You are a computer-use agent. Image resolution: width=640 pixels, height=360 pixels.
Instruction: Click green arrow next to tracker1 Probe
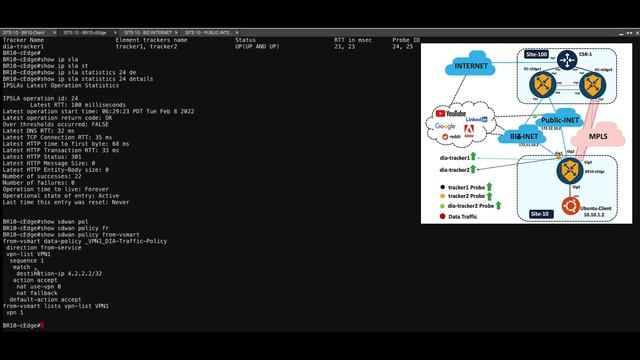[489, 187]
